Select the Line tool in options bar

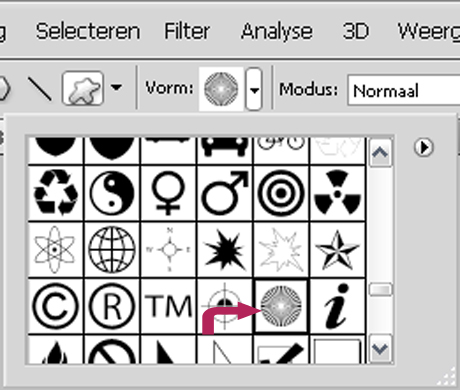[x=40, y=89]
